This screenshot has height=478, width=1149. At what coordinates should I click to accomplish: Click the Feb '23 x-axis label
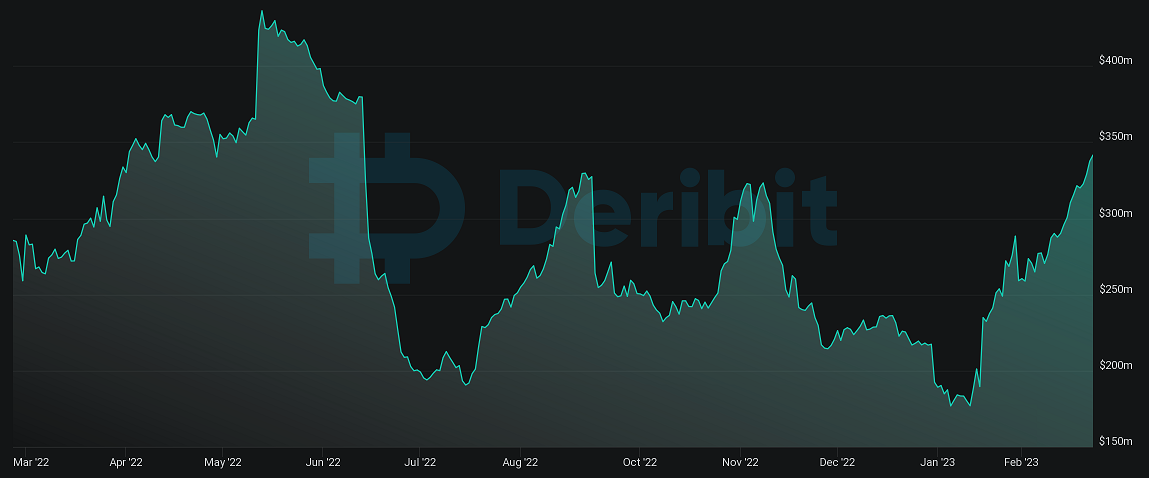coord(1021,463)
